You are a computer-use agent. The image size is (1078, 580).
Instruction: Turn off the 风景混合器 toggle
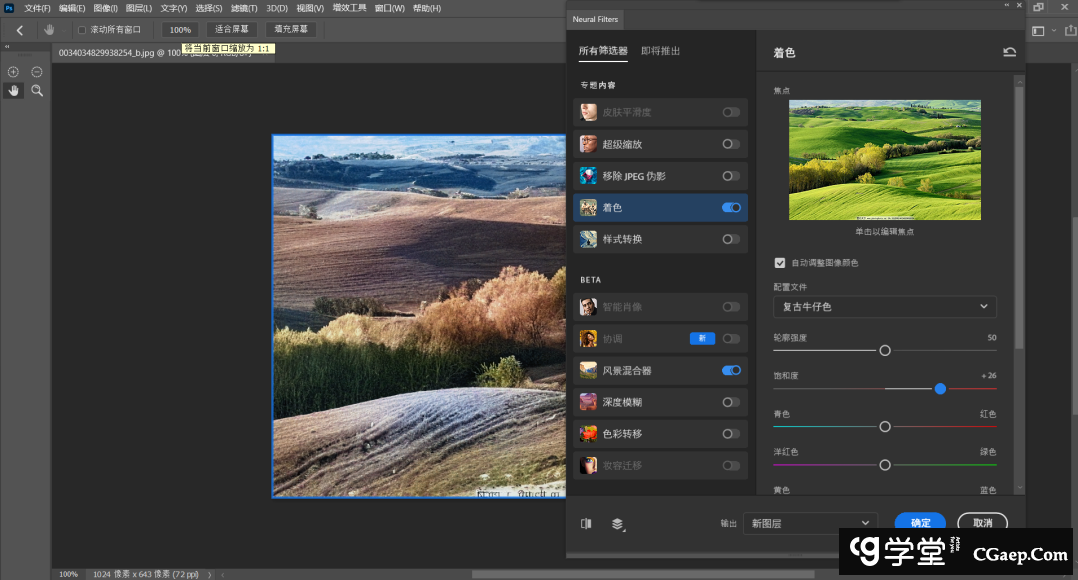point(731,370)
